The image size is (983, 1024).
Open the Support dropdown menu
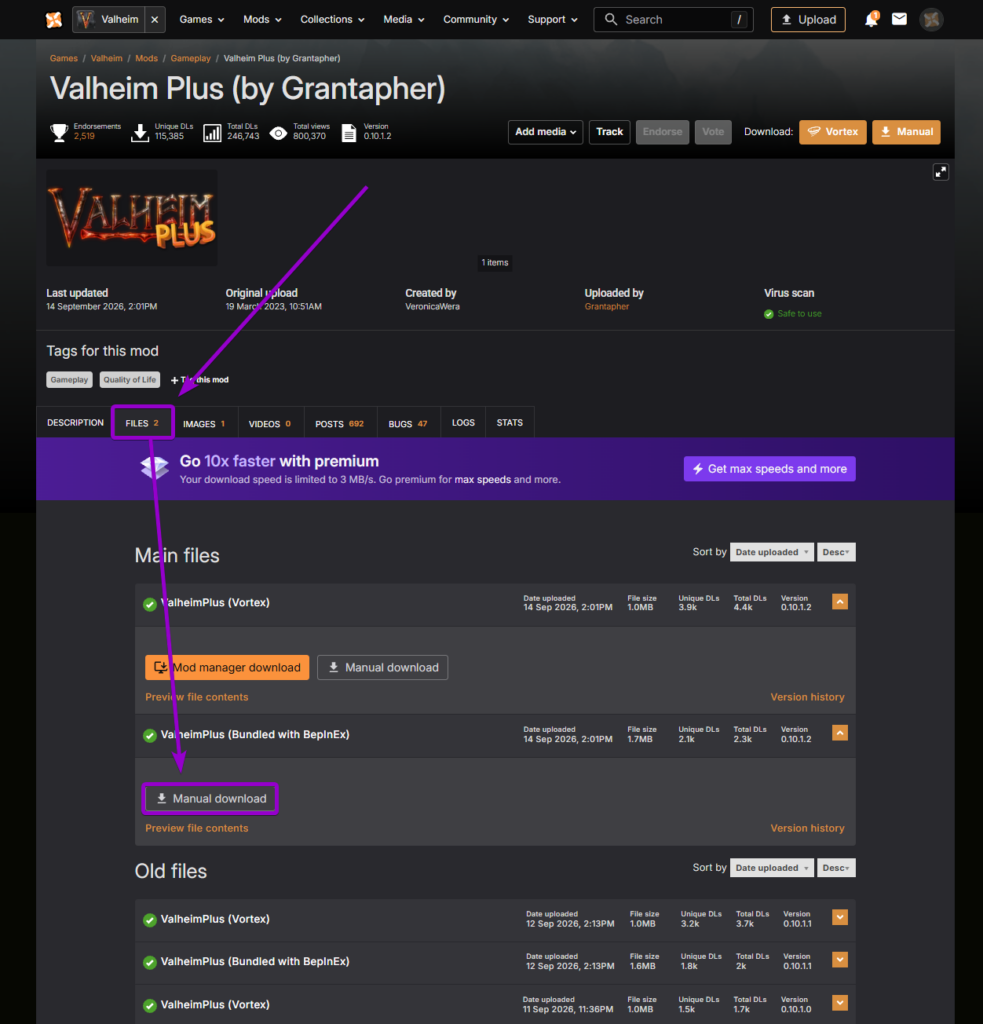point(553,20)
